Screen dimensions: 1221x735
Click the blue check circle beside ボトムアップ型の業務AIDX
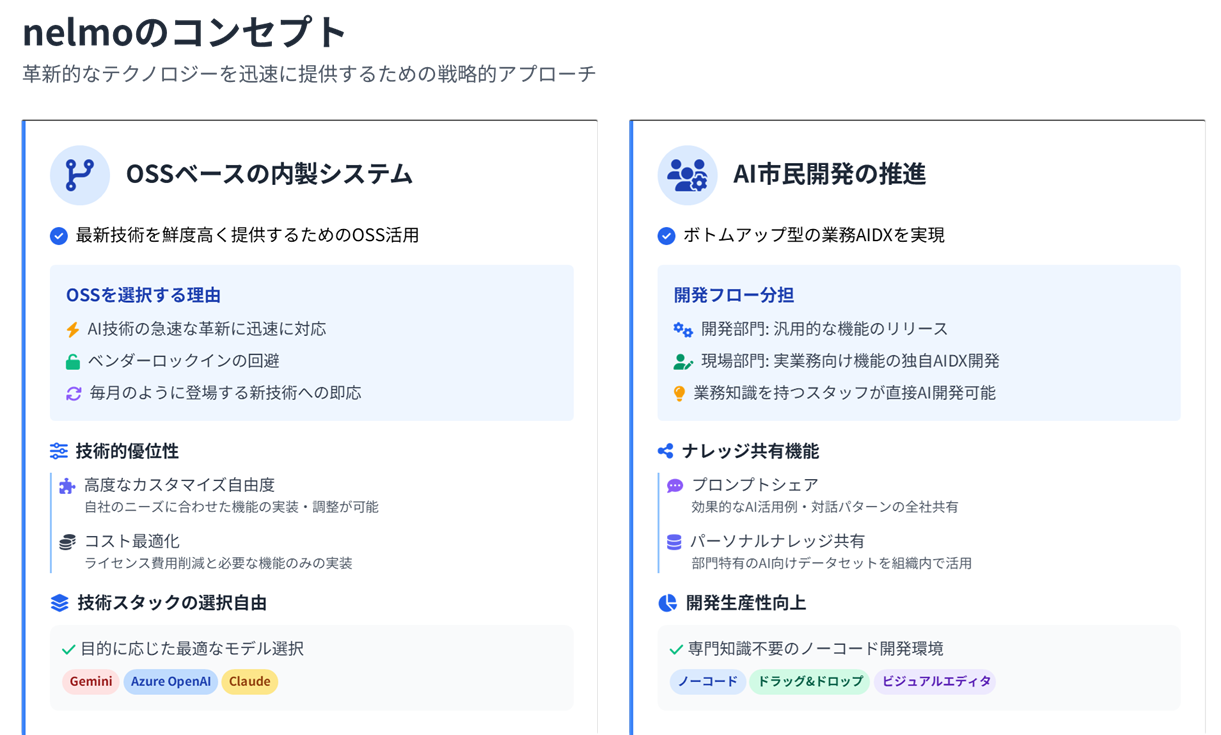click(x=666, y=236)
